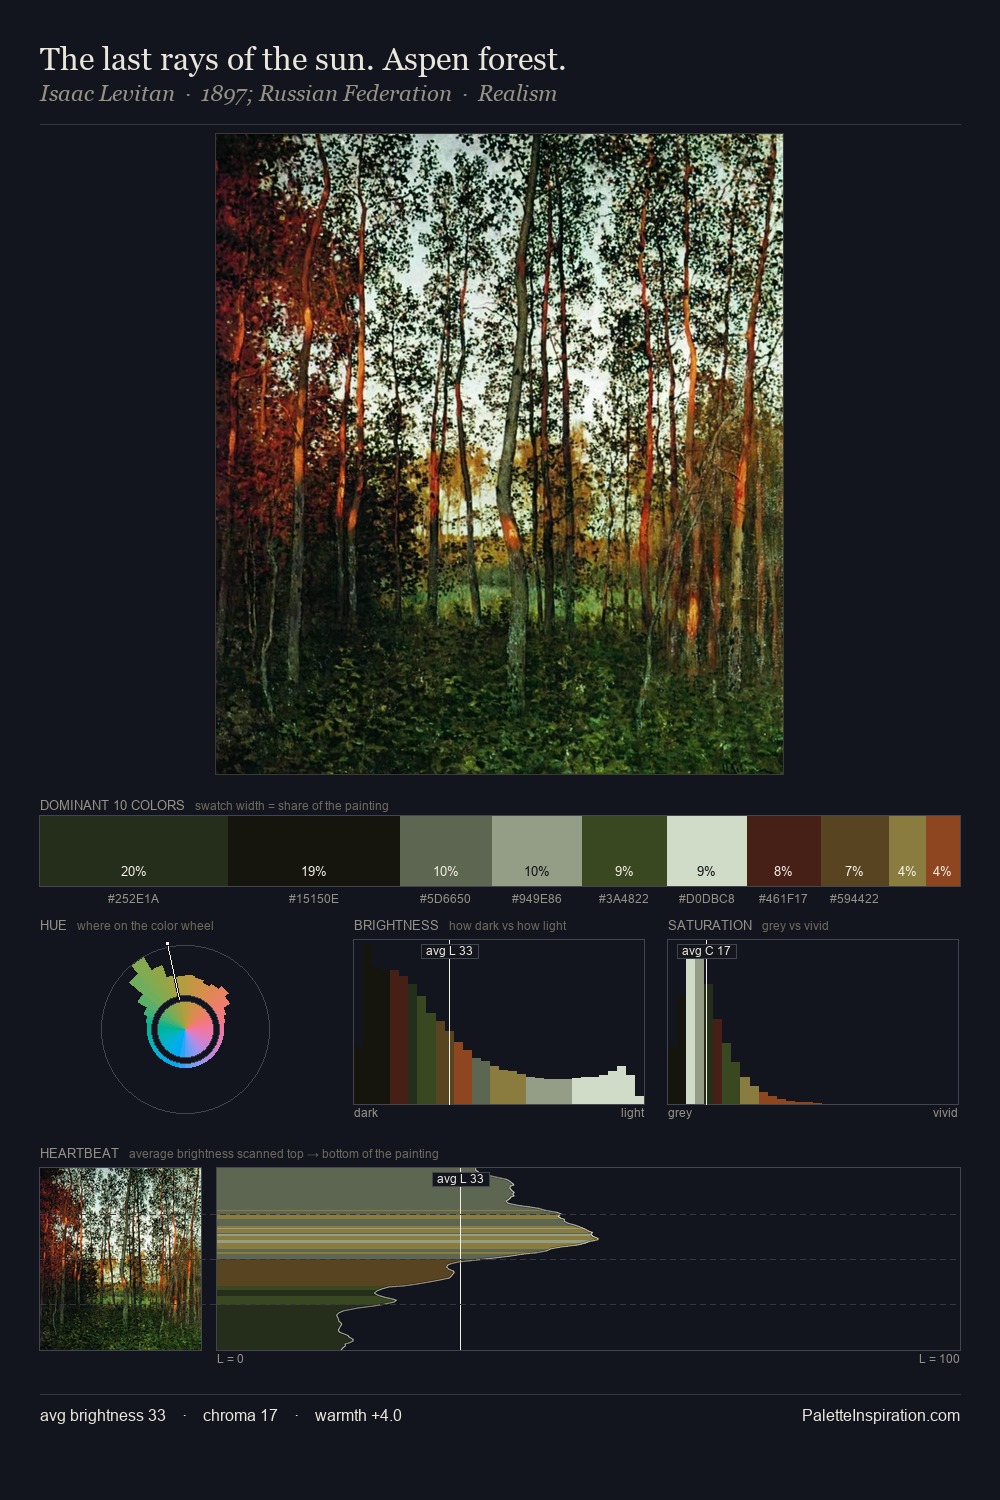Click the 'light' axis label under brightness
This screenshot has width=1000, height=1500.
[632, 1113]
